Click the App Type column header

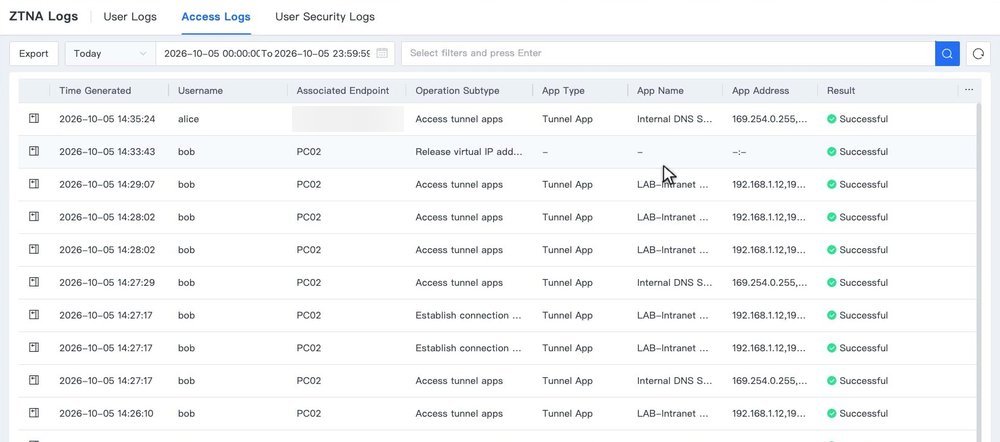[563, 91]
